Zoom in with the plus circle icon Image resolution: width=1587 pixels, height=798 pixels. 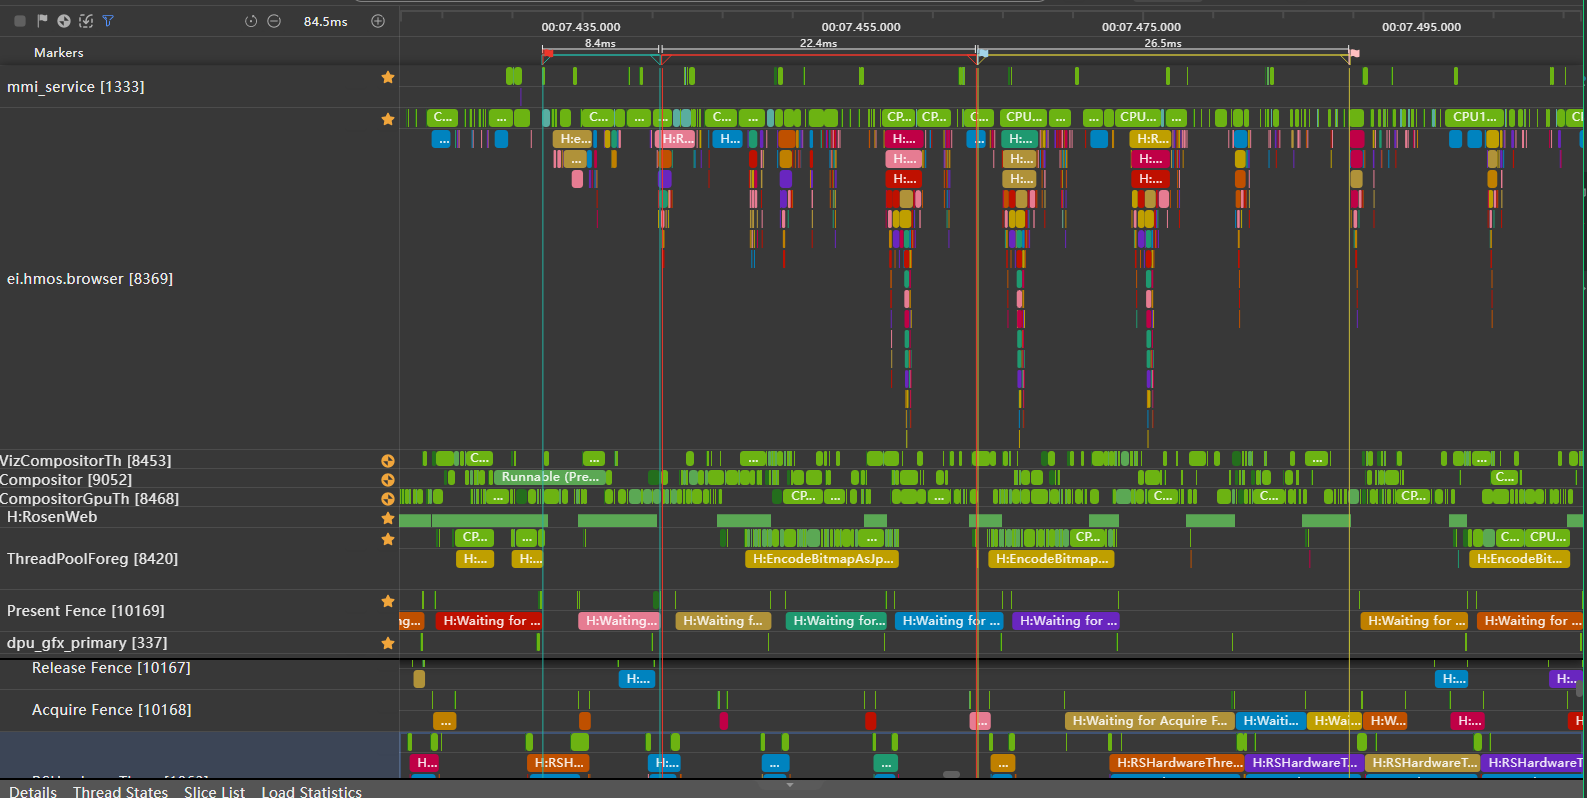click(x=378, y=21)
